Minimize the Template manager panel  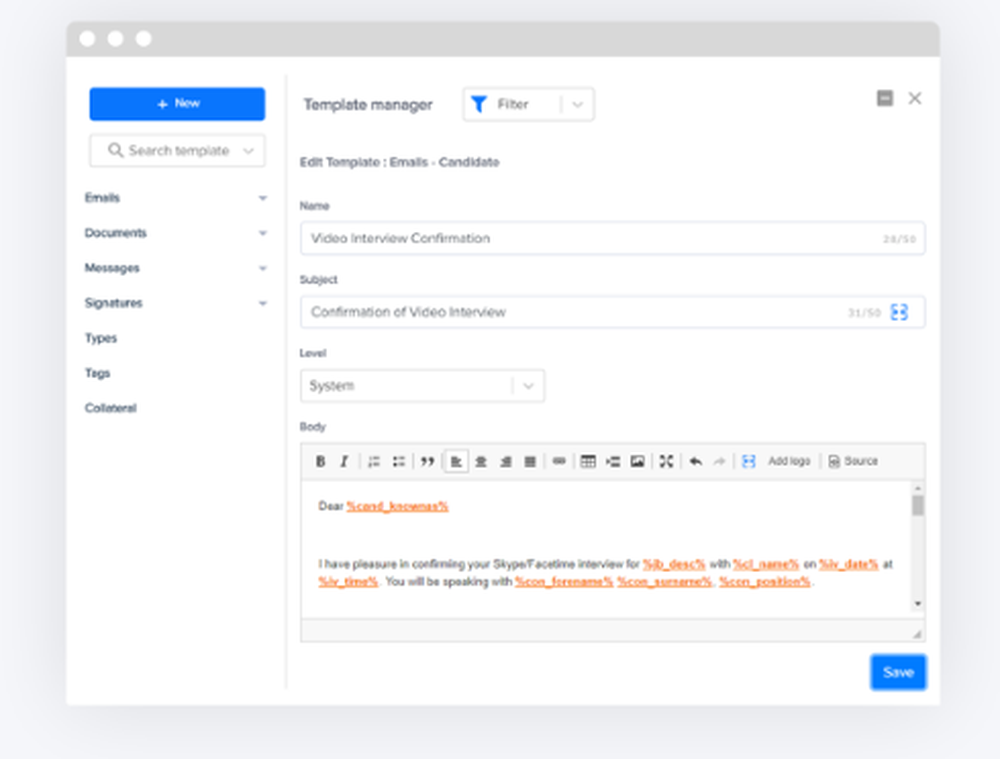tap(885, 98)
